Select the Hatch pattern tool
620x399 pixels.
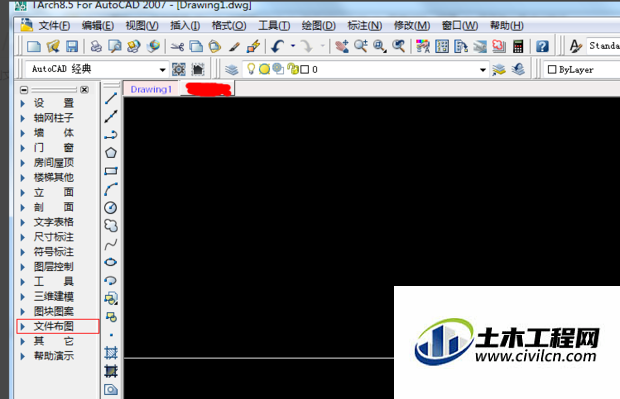[x=111, y=352]
